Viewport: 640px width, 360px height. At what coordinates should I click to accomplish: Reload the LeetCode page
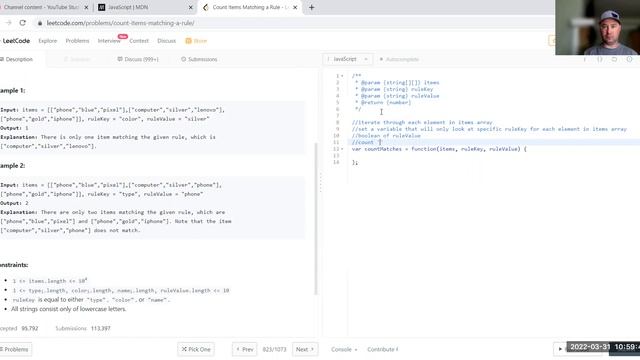[x=22, y=23]
